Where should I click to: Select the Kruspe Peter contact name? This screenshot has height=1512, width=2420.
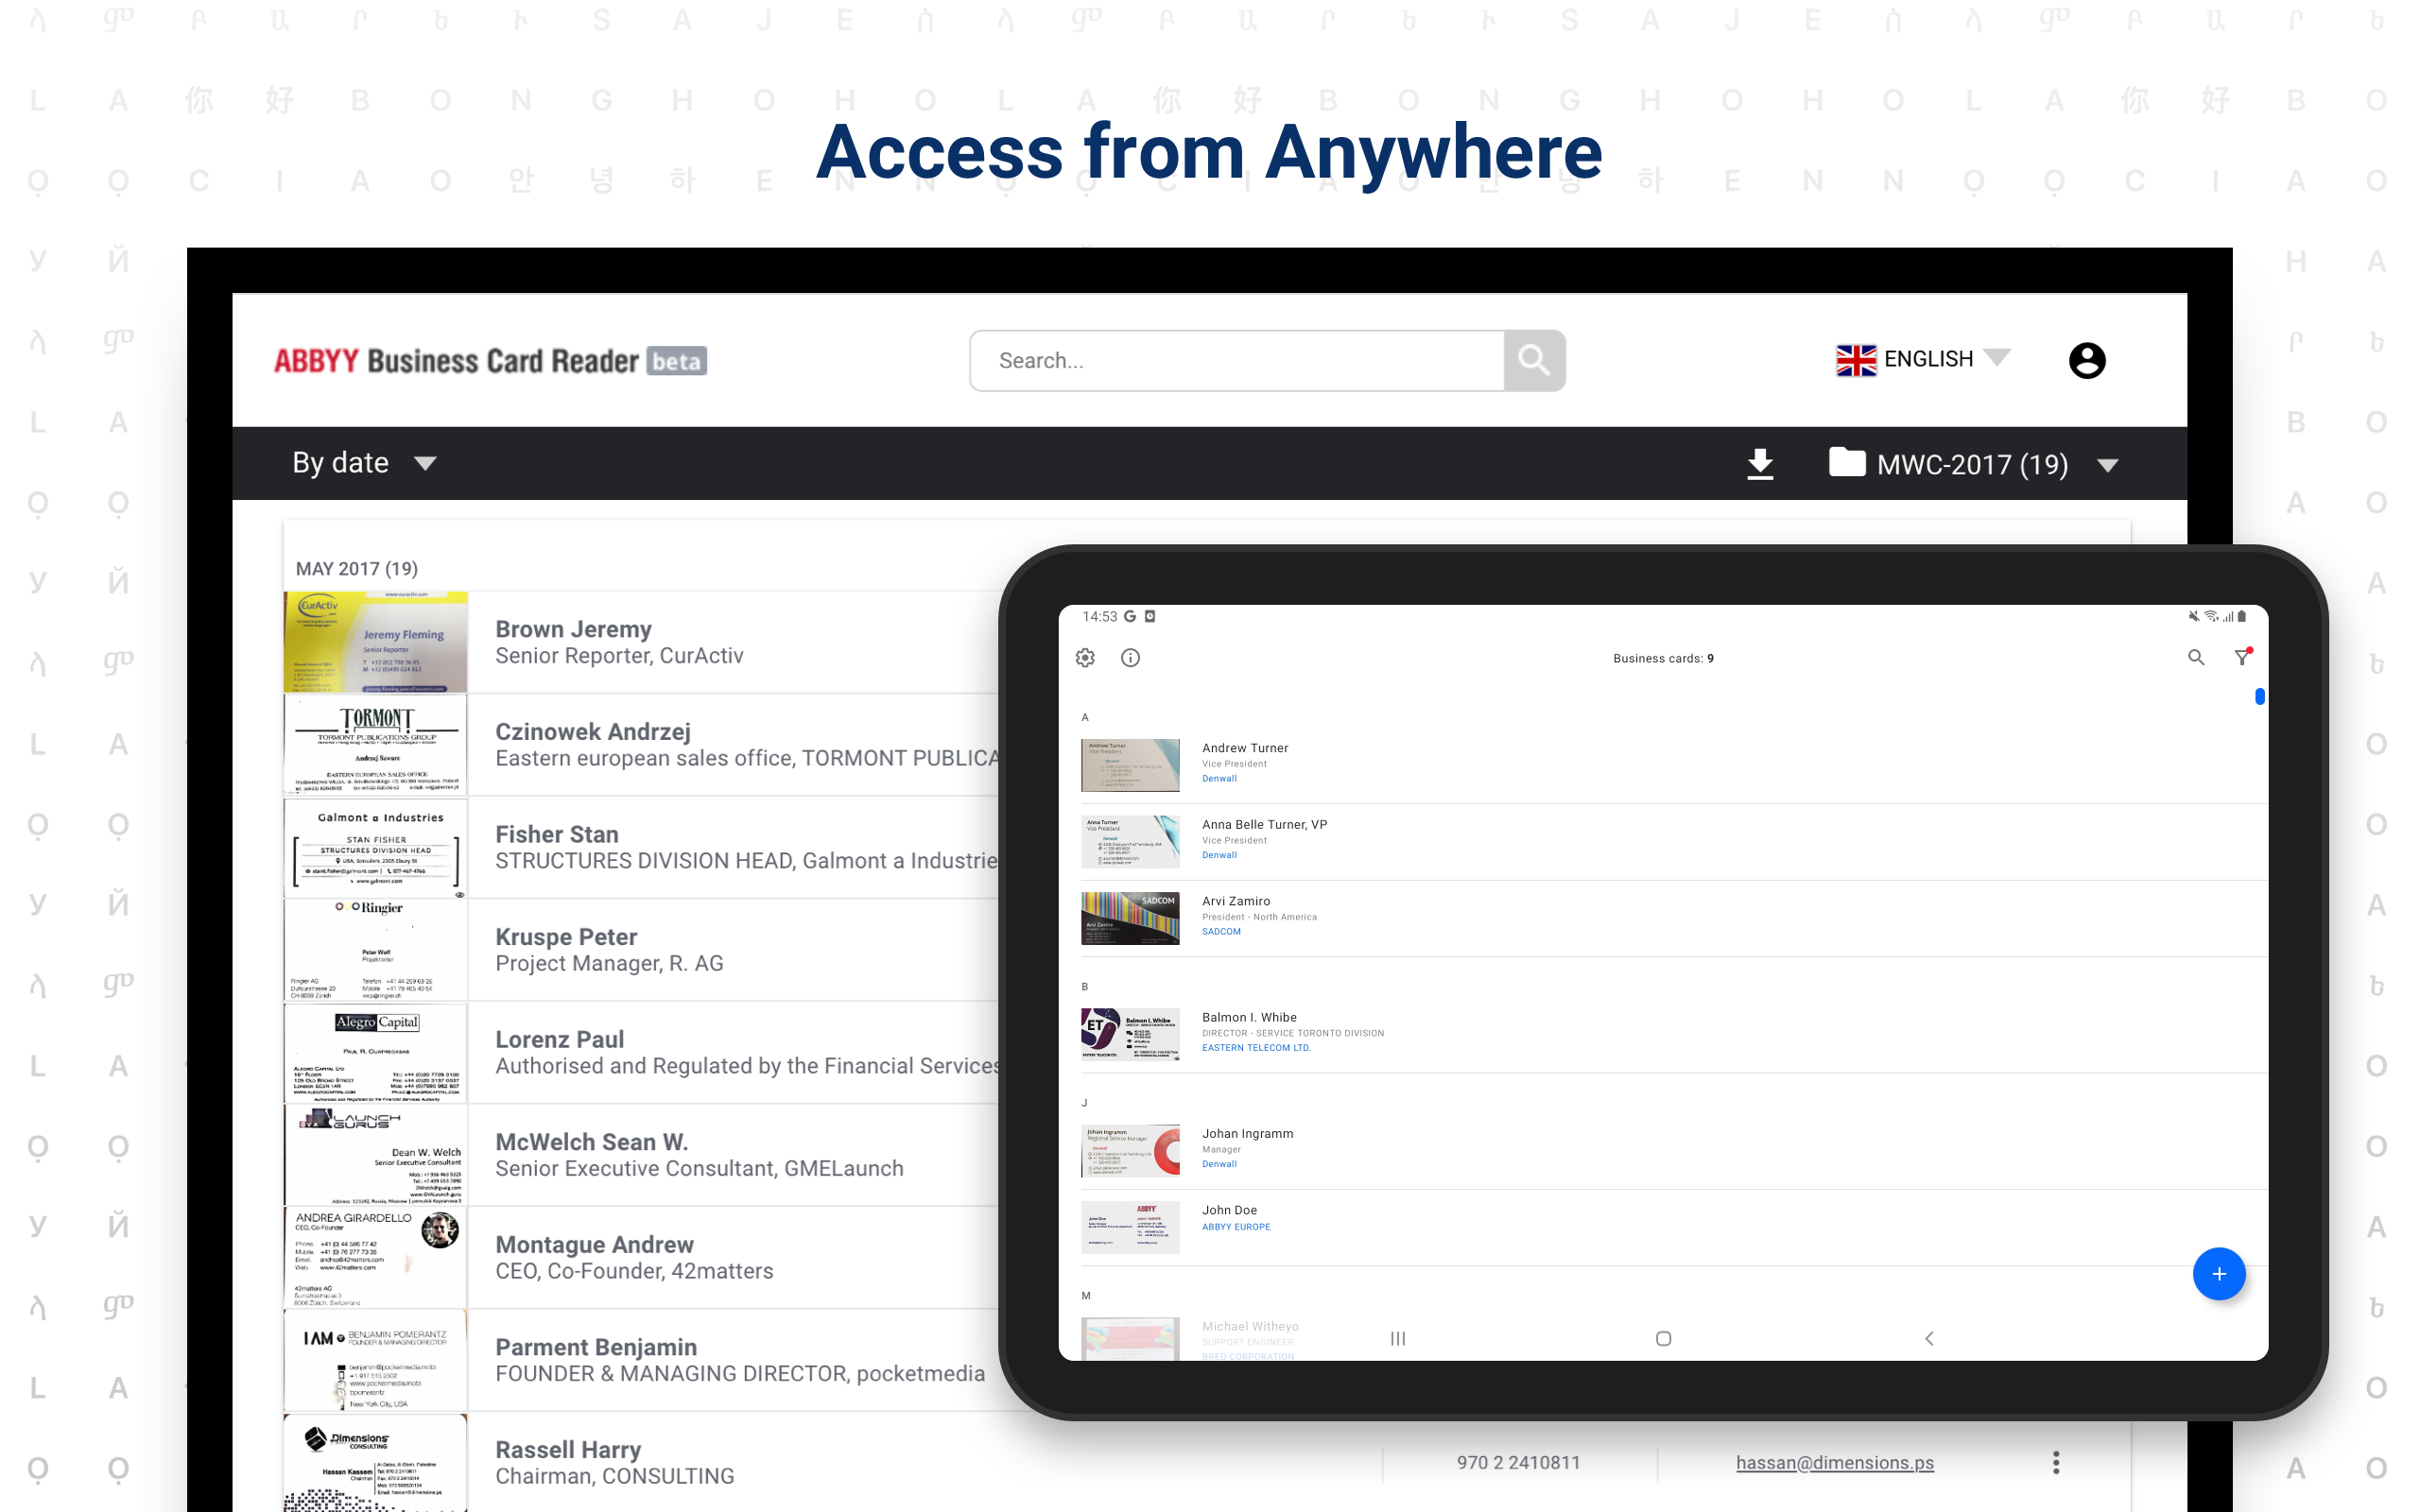pyautogui.click(x=566, y=937)
